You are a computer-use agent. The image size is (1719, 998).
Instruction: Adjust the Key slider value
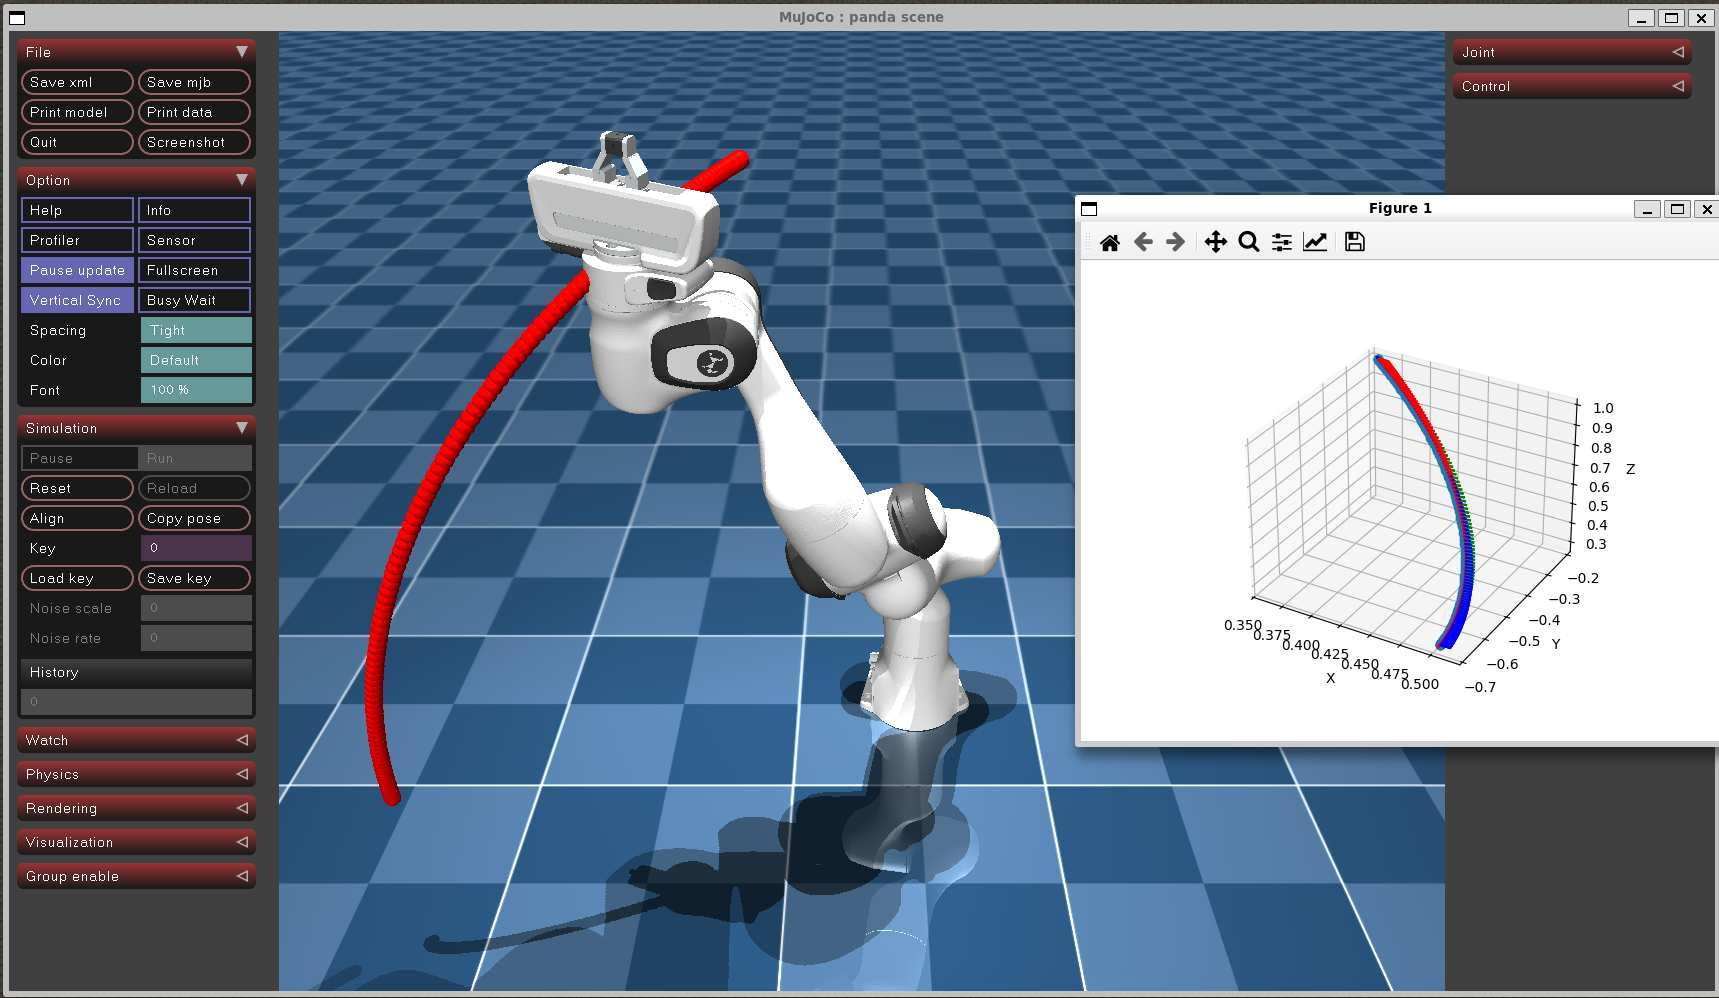[196, 548]
